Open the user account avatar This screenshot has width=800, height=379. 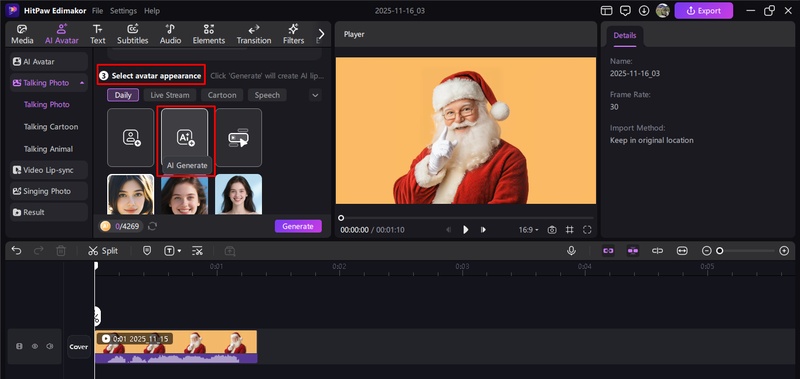tap(663, 11)
